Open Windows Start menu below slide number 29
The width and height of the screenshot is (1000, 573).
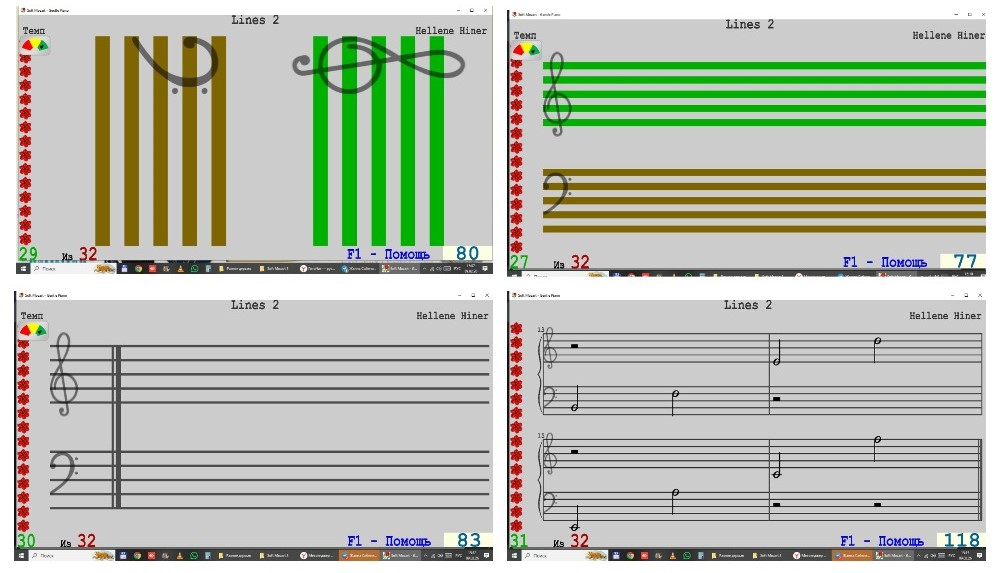pos(22,269)
